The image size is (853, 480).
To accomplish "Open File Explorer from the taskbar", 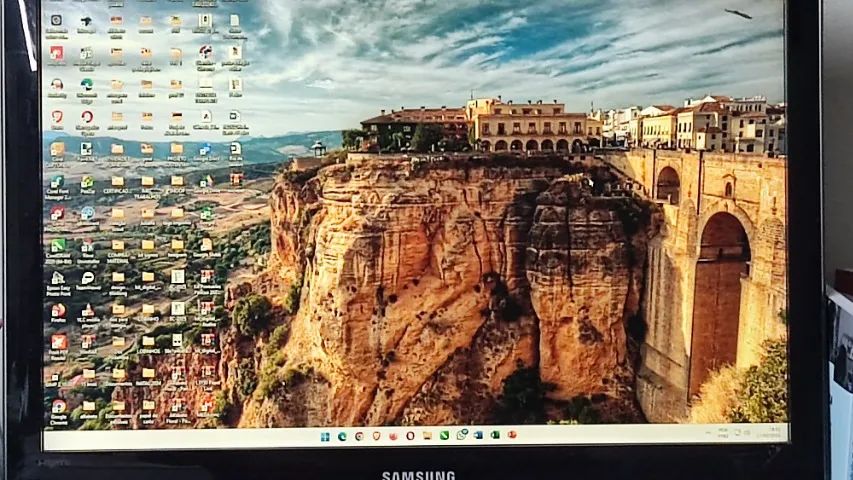I will 427,436.
